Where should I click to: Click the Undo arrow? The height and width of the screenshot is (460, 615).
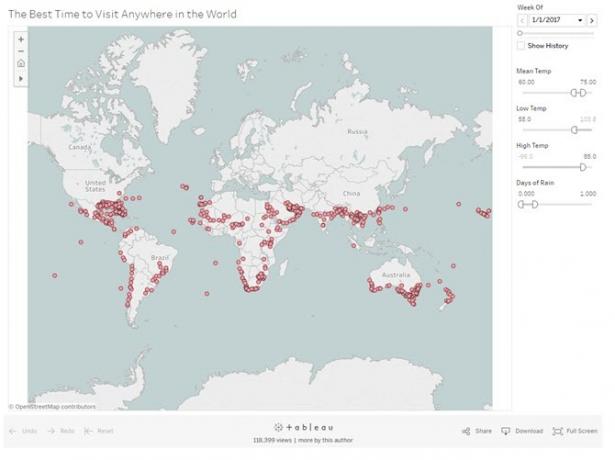(13, 431)
